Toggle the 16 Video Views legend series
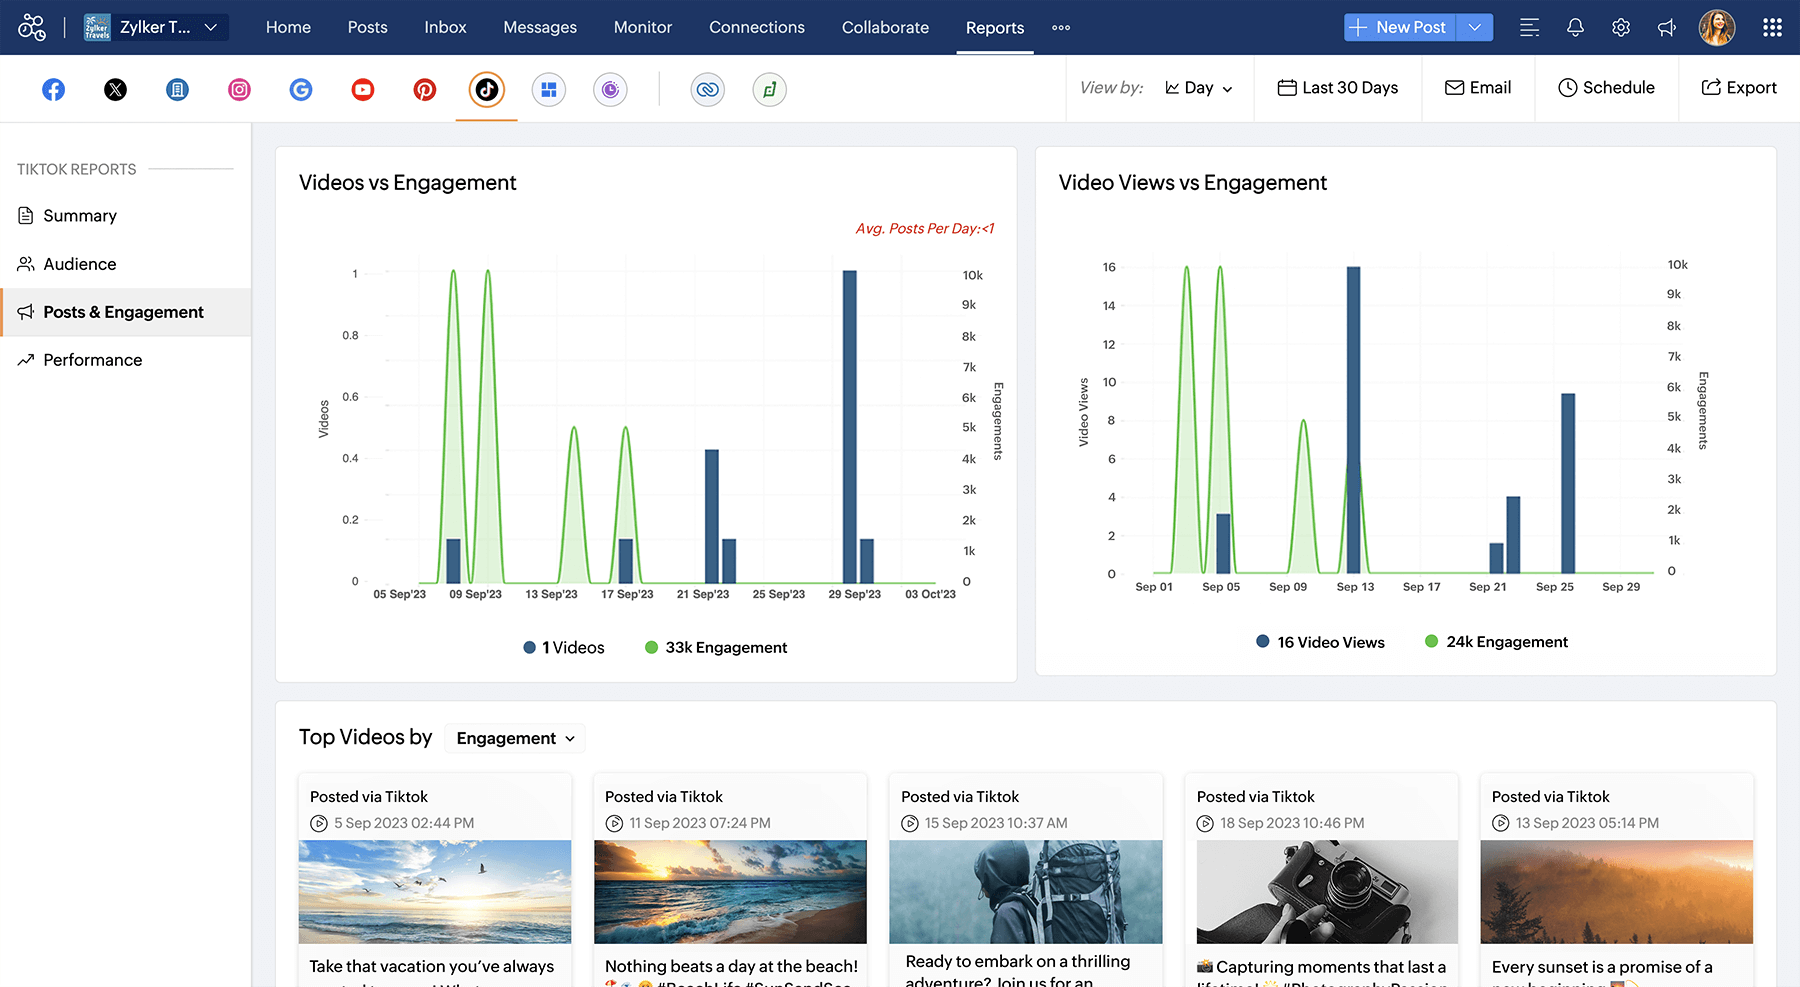This screenshot has height=987, width=1800. (1320, 642)
